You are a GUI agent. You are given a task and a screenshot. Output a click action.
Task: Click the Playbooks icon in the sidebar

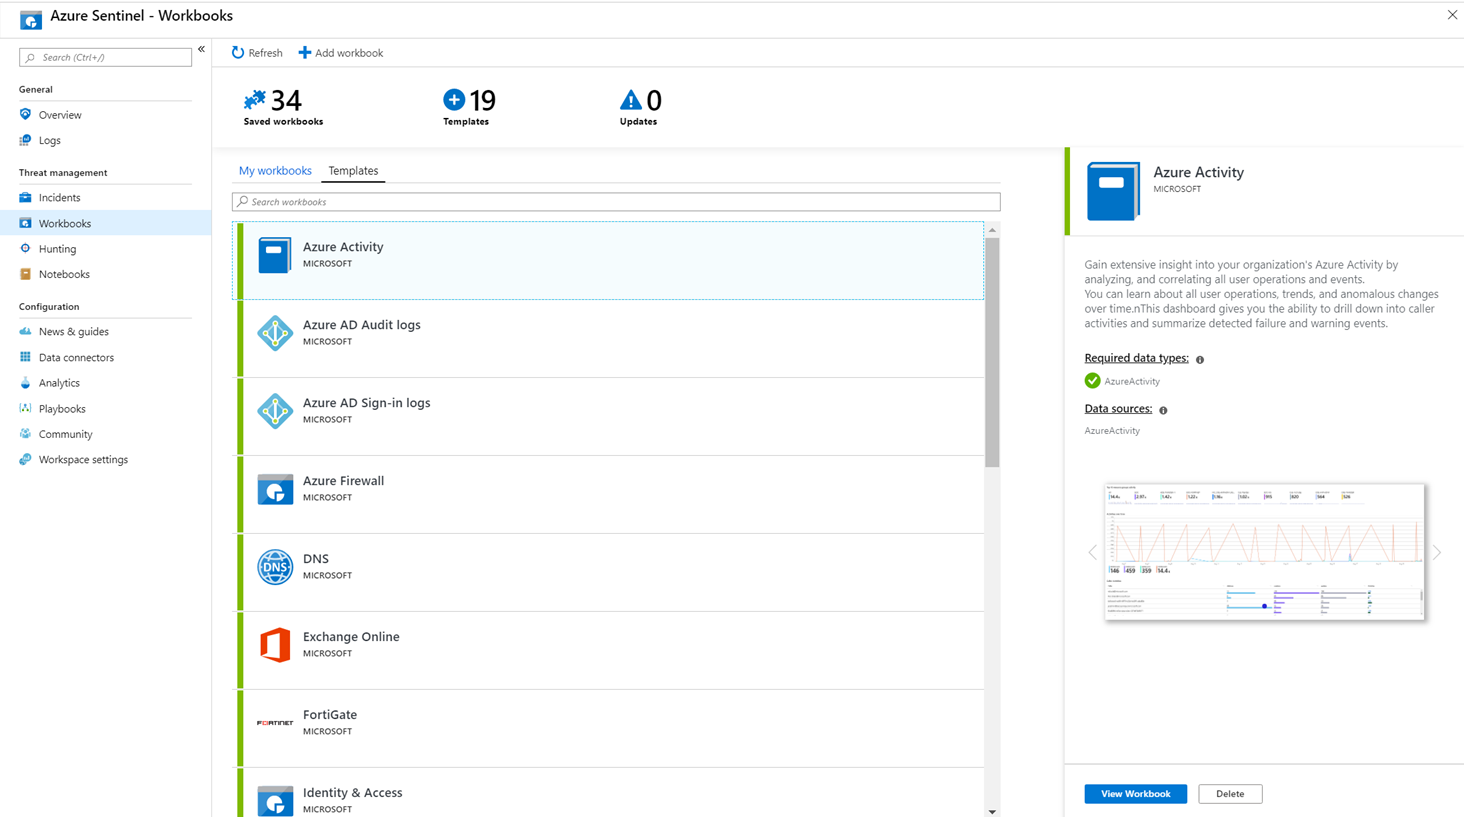[26, 408]
